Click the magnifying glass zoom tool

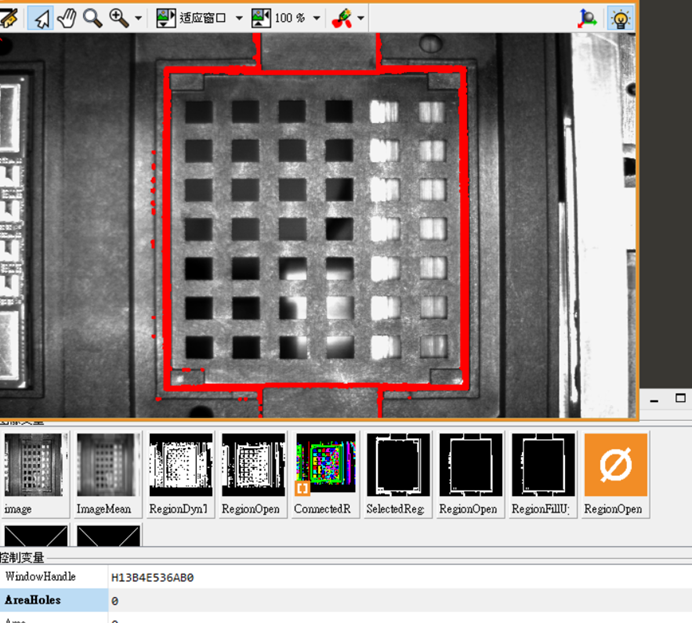pos(92,18)
